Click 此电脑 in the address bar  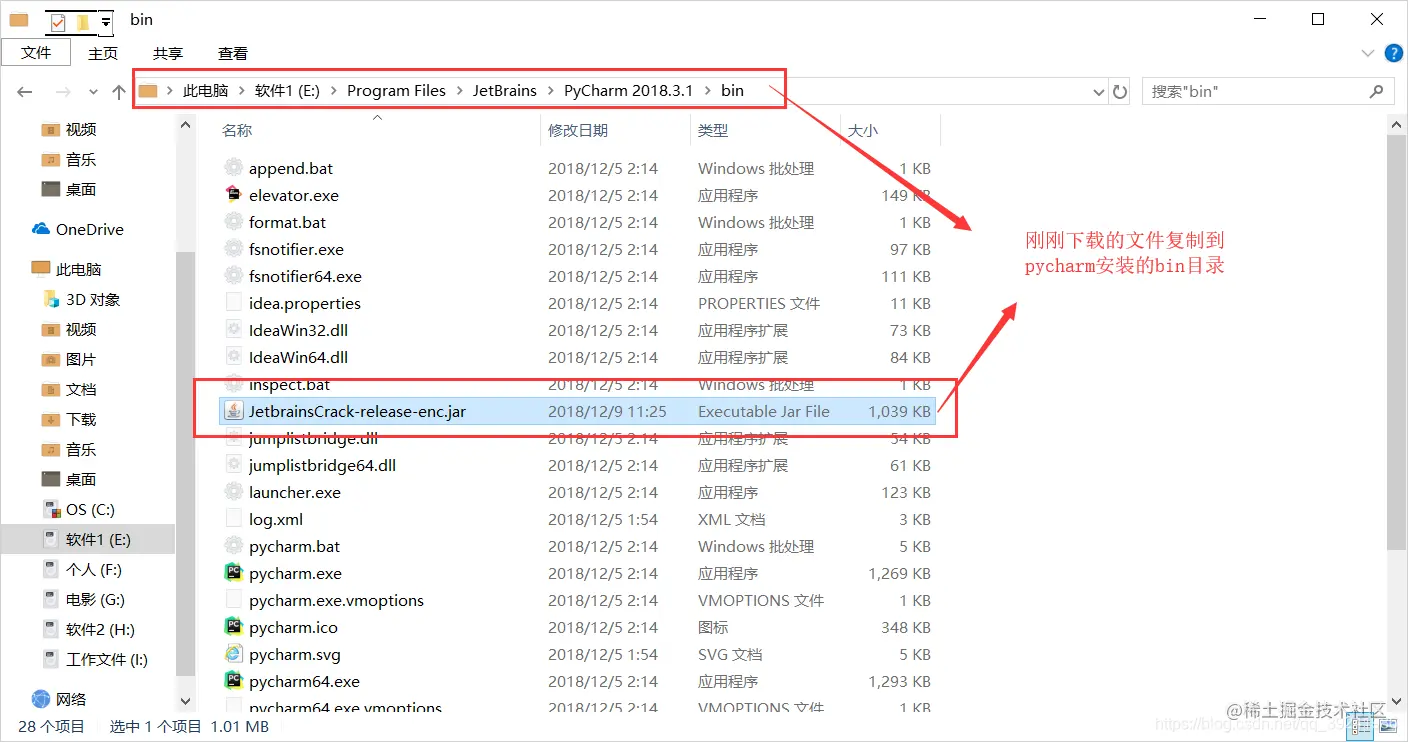coord(205,90)
